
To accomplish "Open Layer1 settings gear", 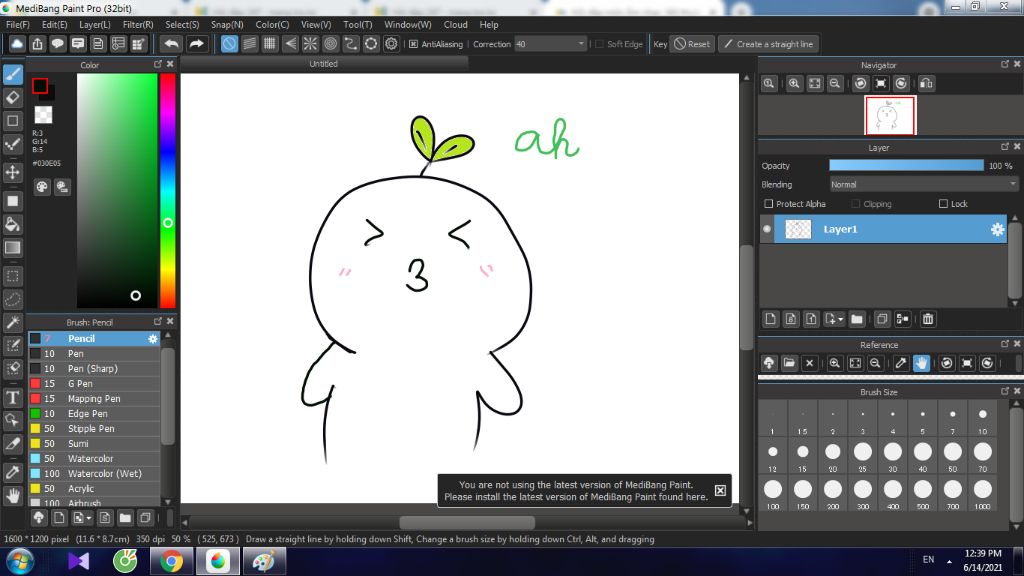I will click(997, 229).
